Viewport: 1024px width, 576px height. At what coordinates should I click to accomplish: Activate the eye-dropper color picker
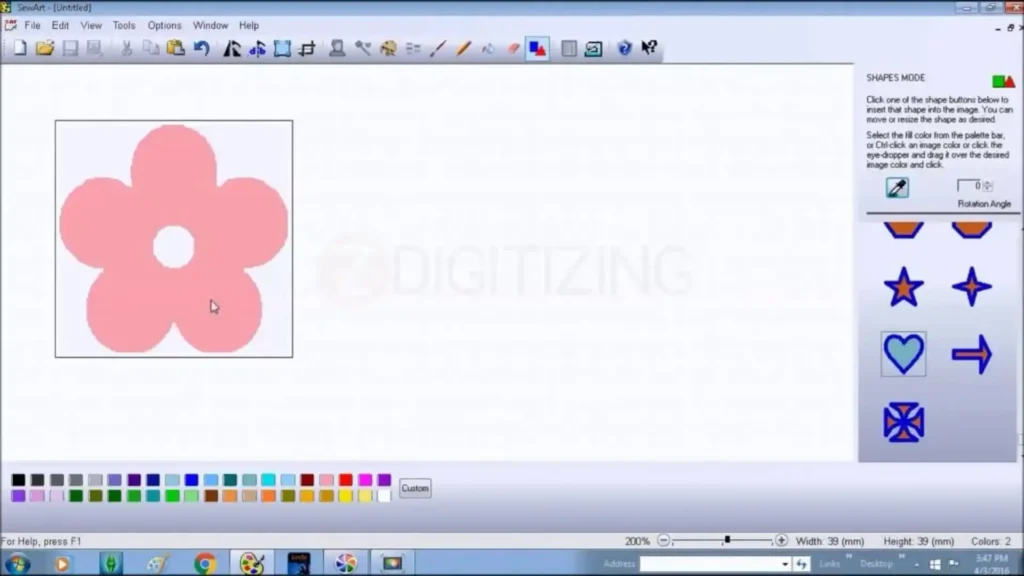point(897,187)
